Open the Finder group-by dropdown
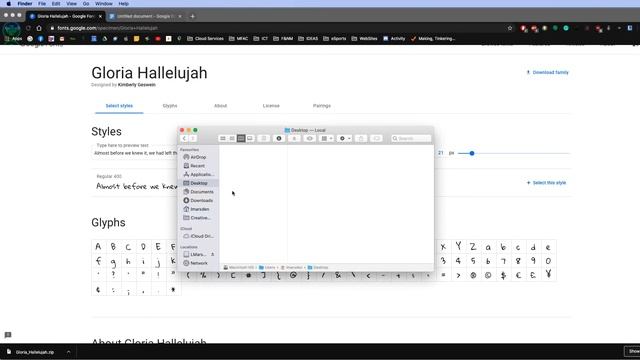The height and width of the screenshot is (360, 640). [x=327, y=138]
